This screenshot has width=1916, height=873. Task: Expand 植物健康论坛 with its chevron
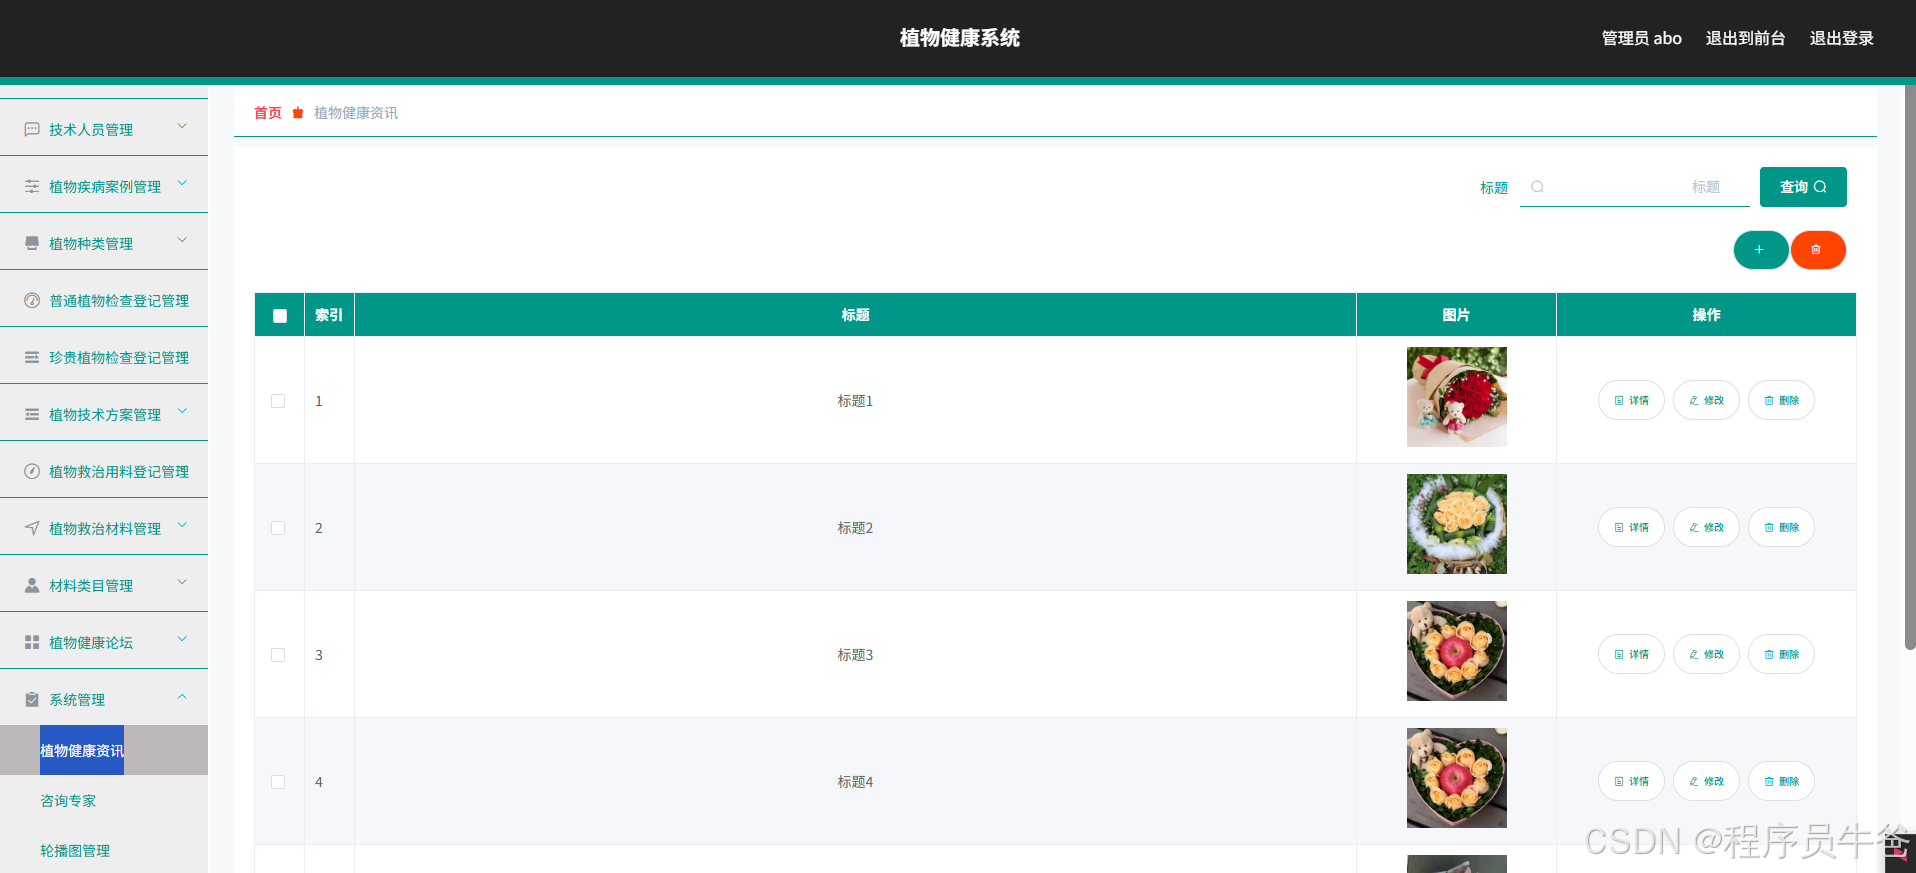click(x=182, y=639)
